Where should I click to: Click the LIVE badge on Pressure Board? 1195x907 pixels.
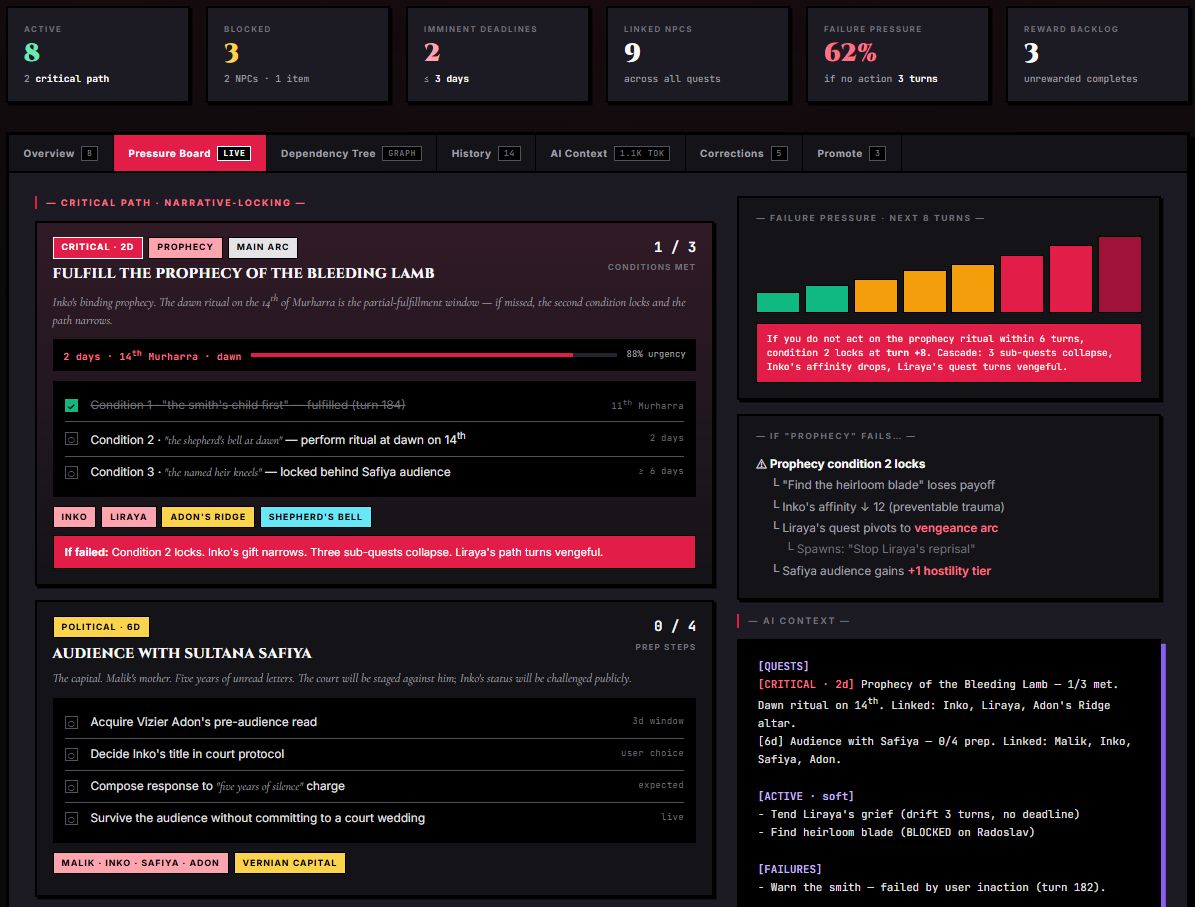(x=234, y=153)
